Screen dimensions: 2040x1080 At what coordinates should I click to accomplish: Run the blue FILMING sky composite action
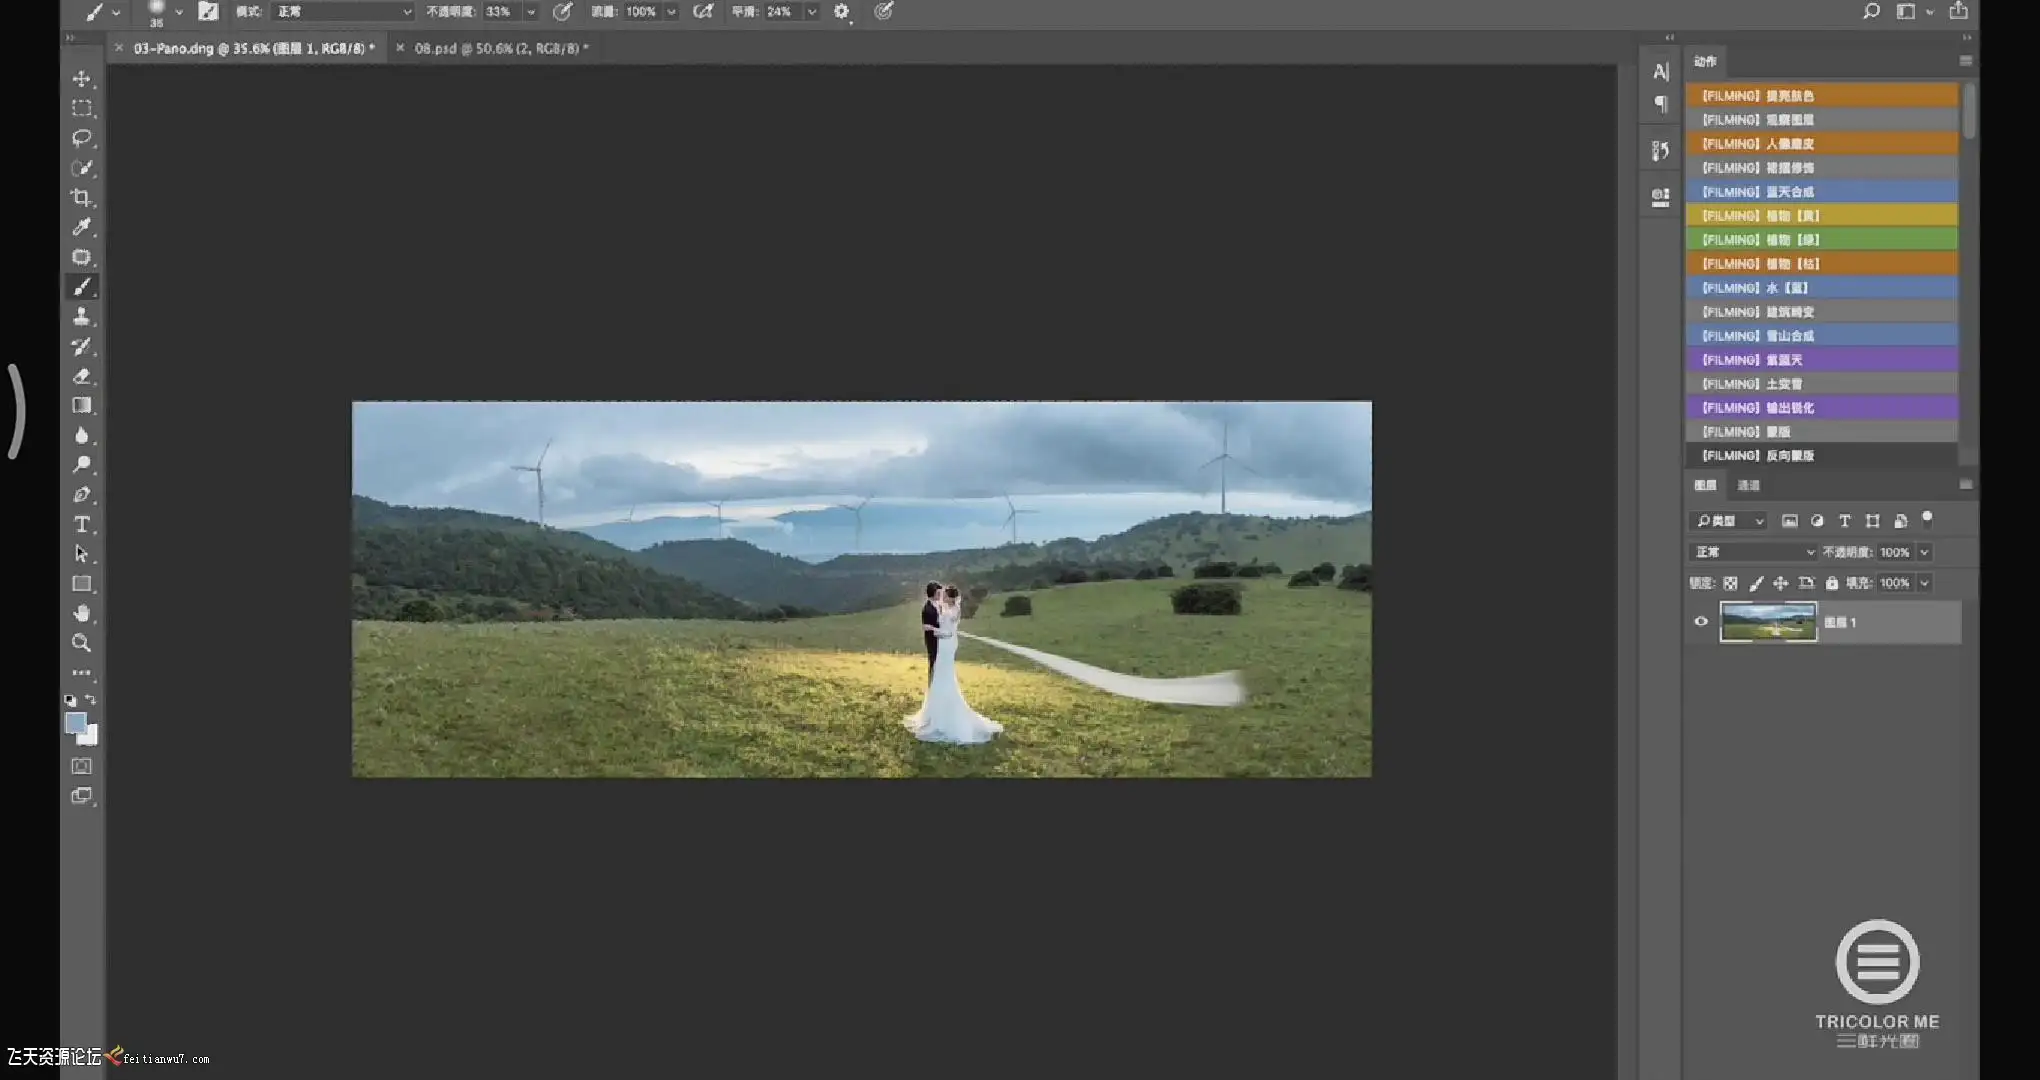(1820, 192)
